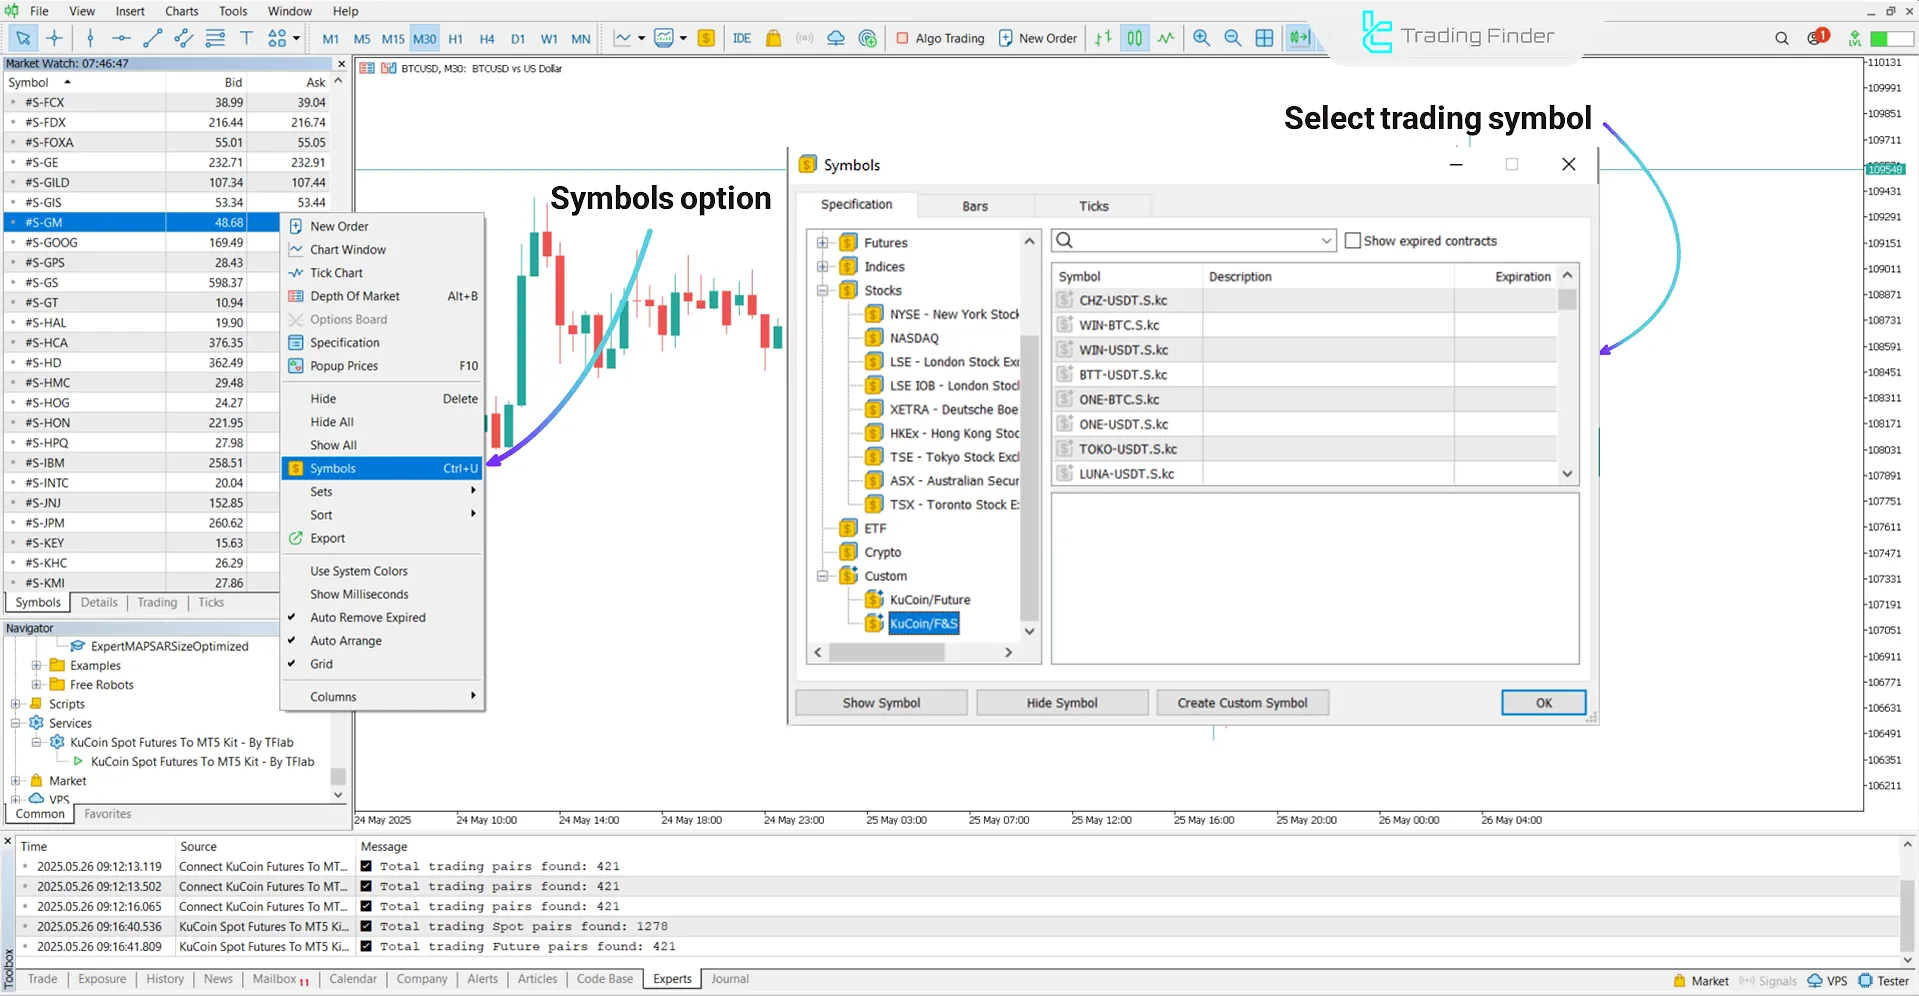Open the Market with the shopping bag icon
This screenshot has height=996, width=1919.
coord(773,38)
